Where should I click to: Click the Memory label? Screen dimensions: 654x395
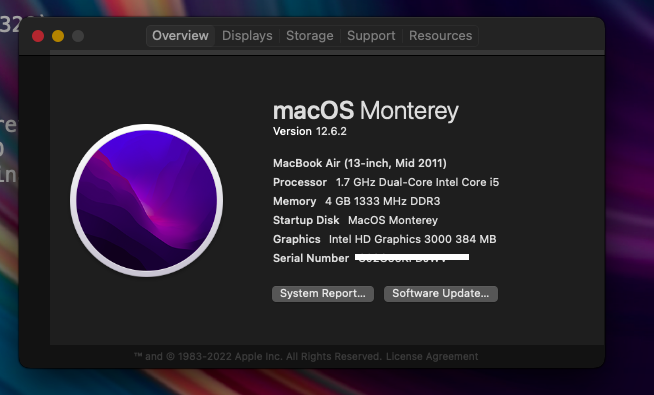(294, 201)
